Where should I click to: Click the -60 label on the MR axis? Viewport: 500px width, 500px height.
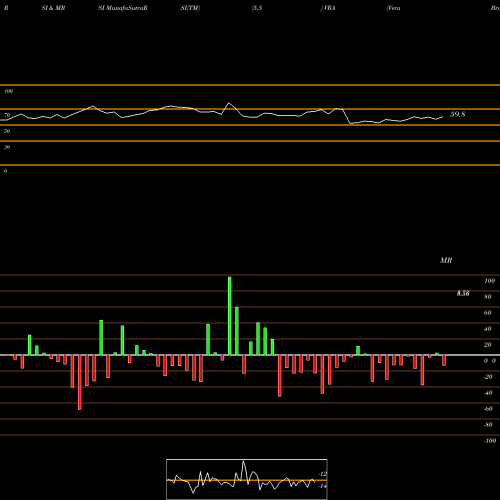[488, 409]
